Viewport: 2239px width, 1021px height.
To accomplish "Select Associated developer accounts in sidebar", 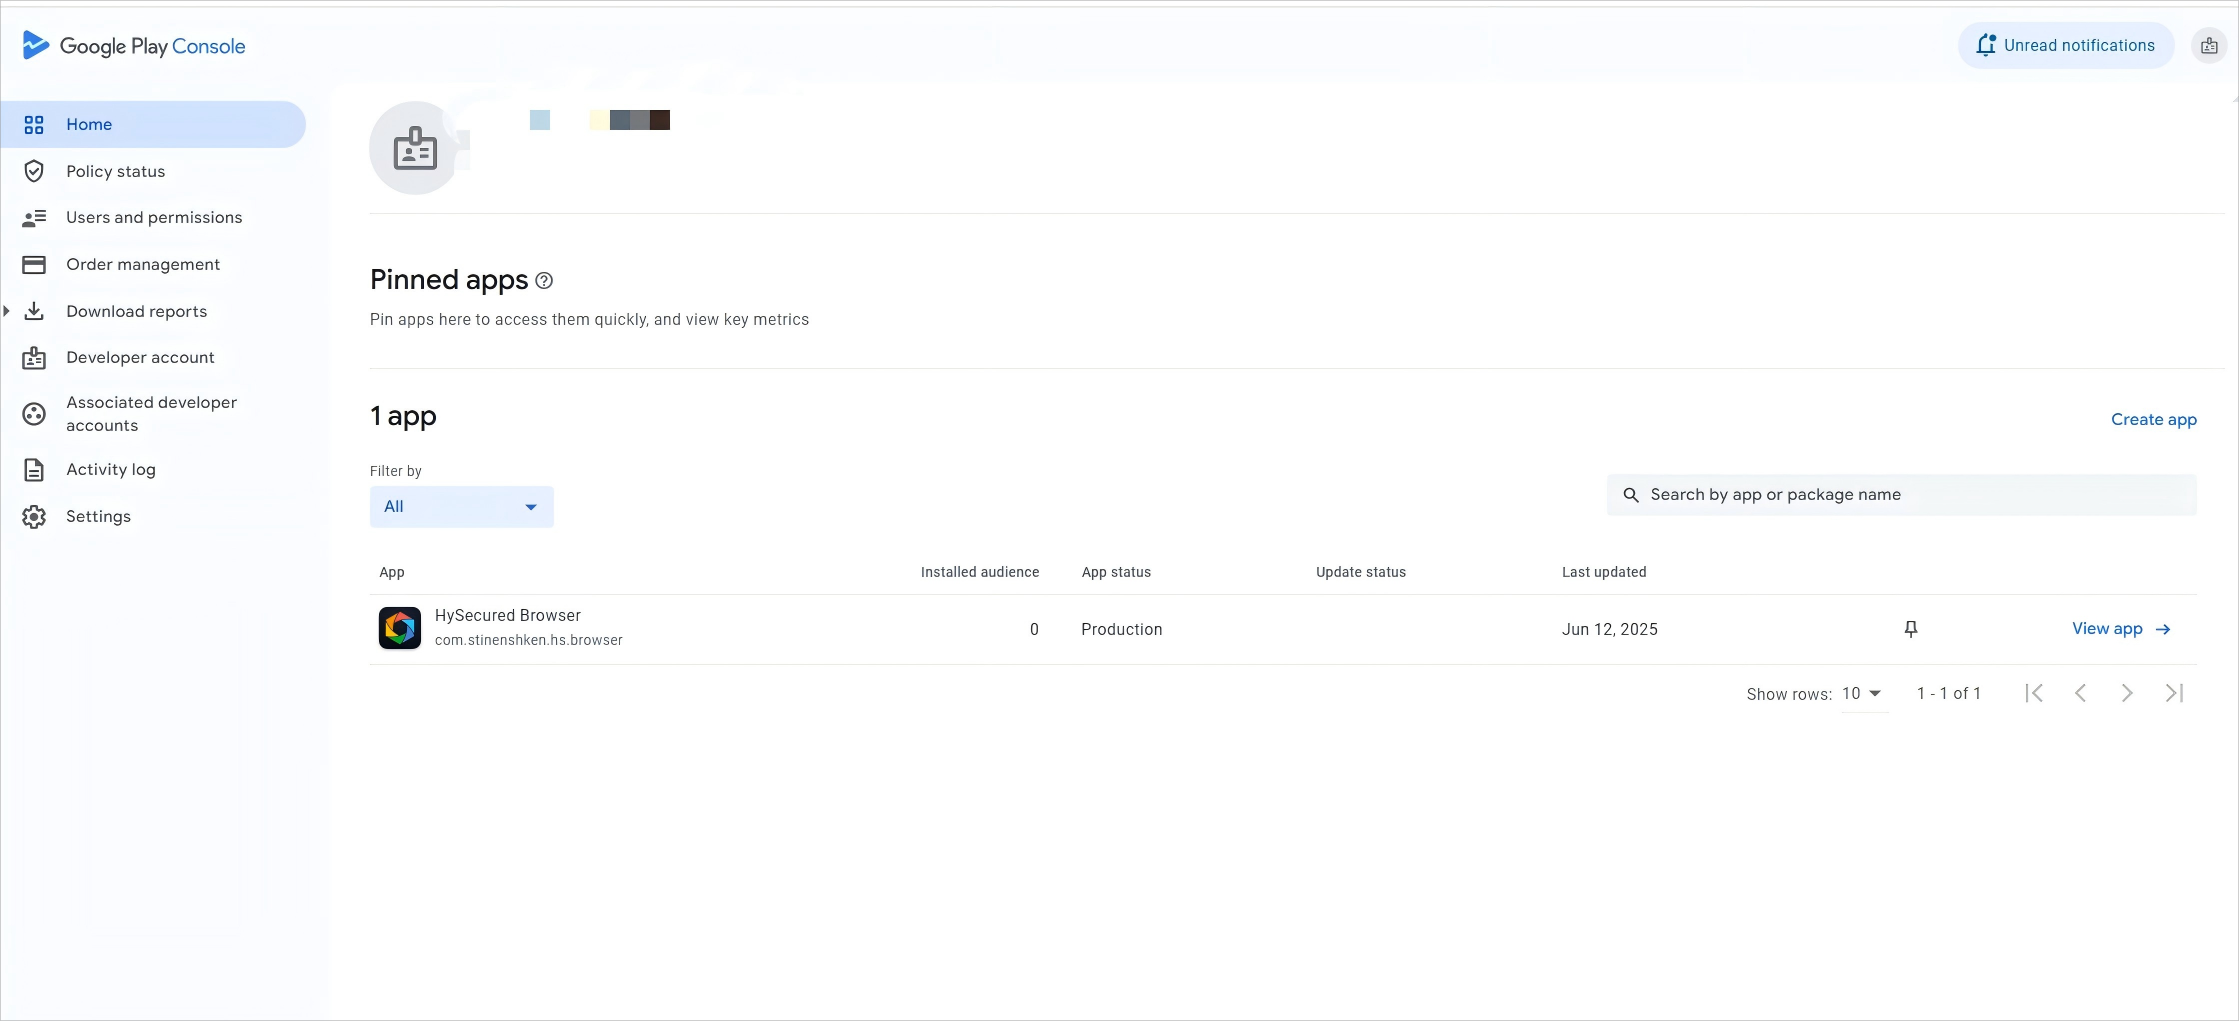I will (151, 414).
